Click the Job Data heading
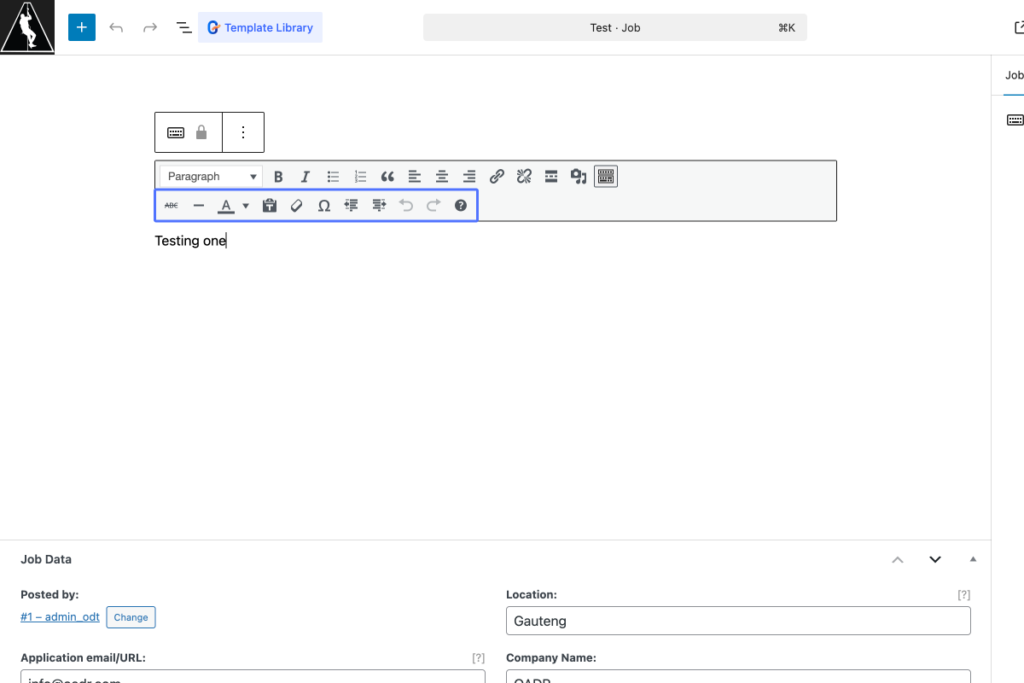The width and height of the screenshot is (1024, 683). [x=46, y=560]
